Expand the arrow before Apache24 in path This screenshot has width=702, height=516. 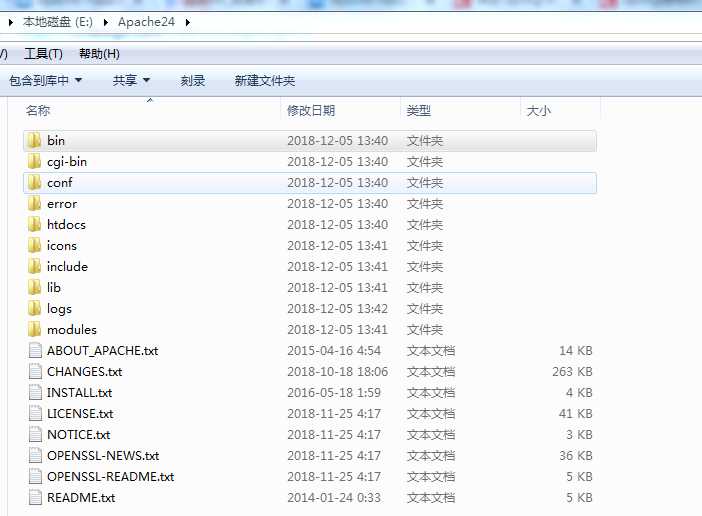click(106, 22)
